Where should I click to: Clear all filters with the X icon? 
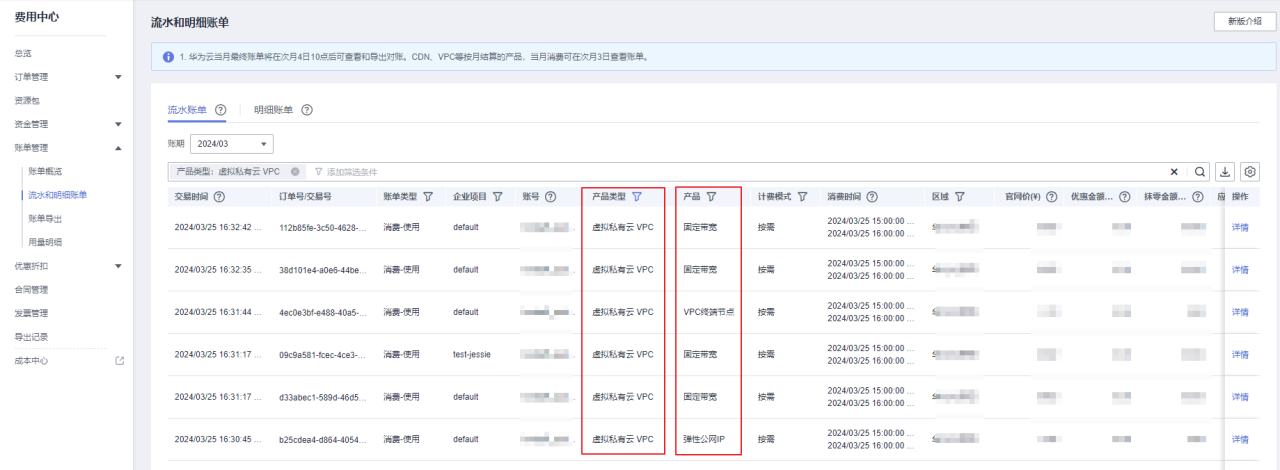click(x=1174, y=171)
